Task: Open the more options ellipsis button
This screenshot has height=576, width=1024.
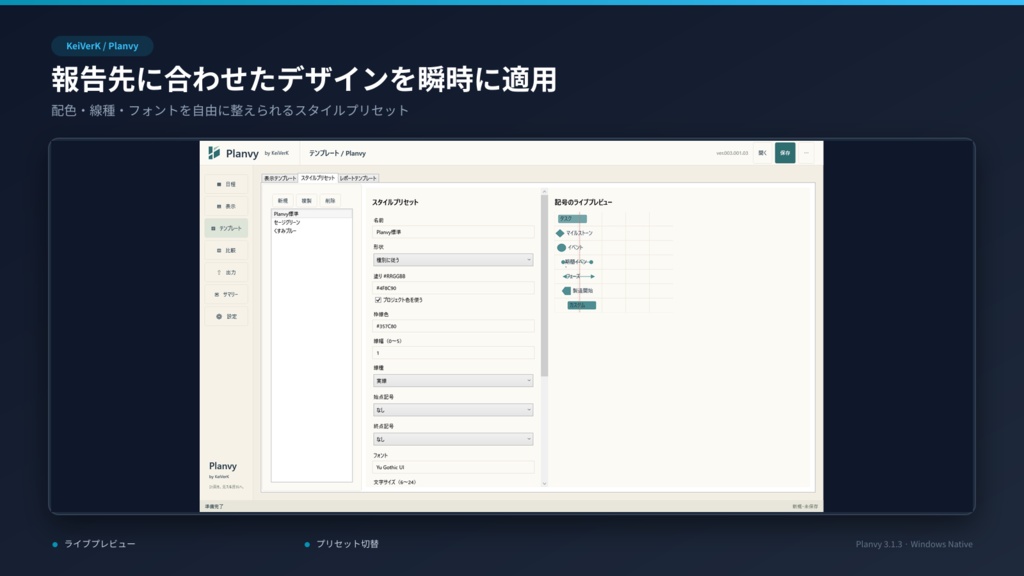Action: (806, 153)
